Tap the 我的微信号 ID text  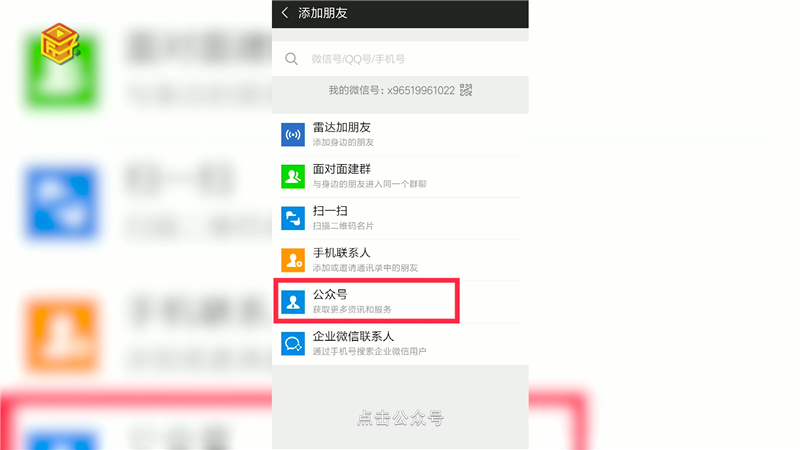[391, 90]
